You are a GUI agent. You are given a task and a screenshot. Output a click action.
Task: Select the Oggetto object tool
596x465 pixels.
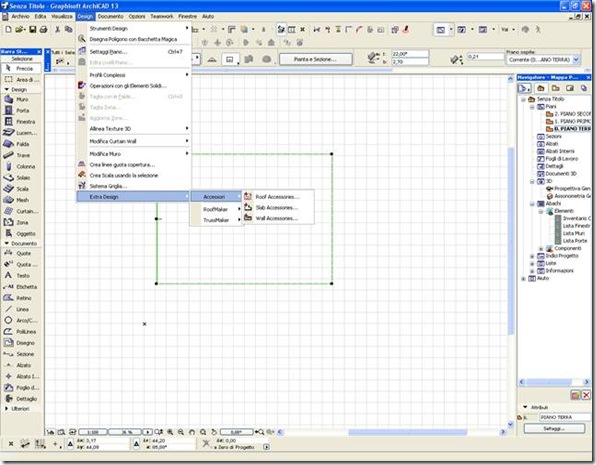pyautogui.click(x=21, y=233)
